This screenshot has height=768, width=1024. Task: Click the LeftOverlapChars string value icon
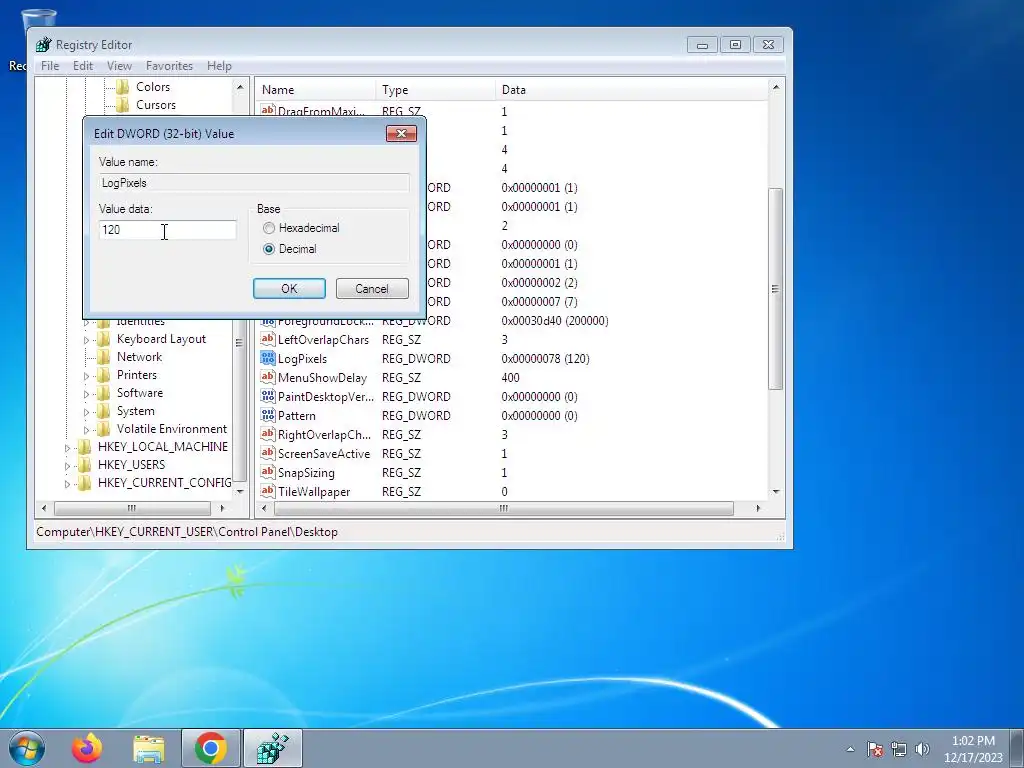268,339
